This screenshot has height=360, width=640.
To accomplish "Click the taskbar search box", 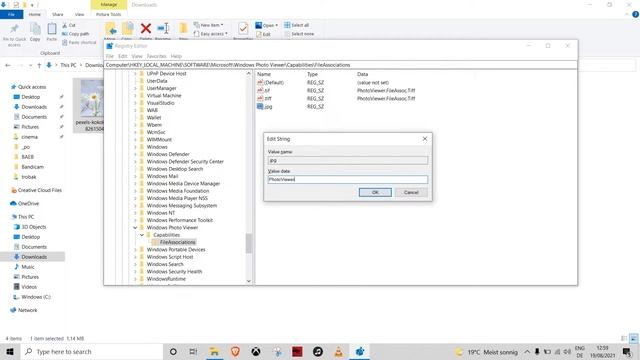I will pyautogui.click(x=91, y=352).
